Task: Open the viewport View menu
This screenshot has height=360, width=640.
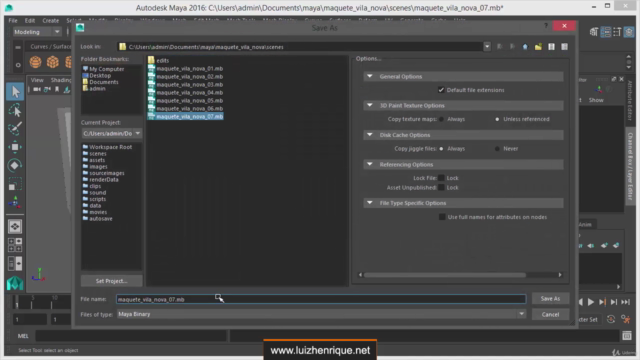Action: (x=37, y=80)
